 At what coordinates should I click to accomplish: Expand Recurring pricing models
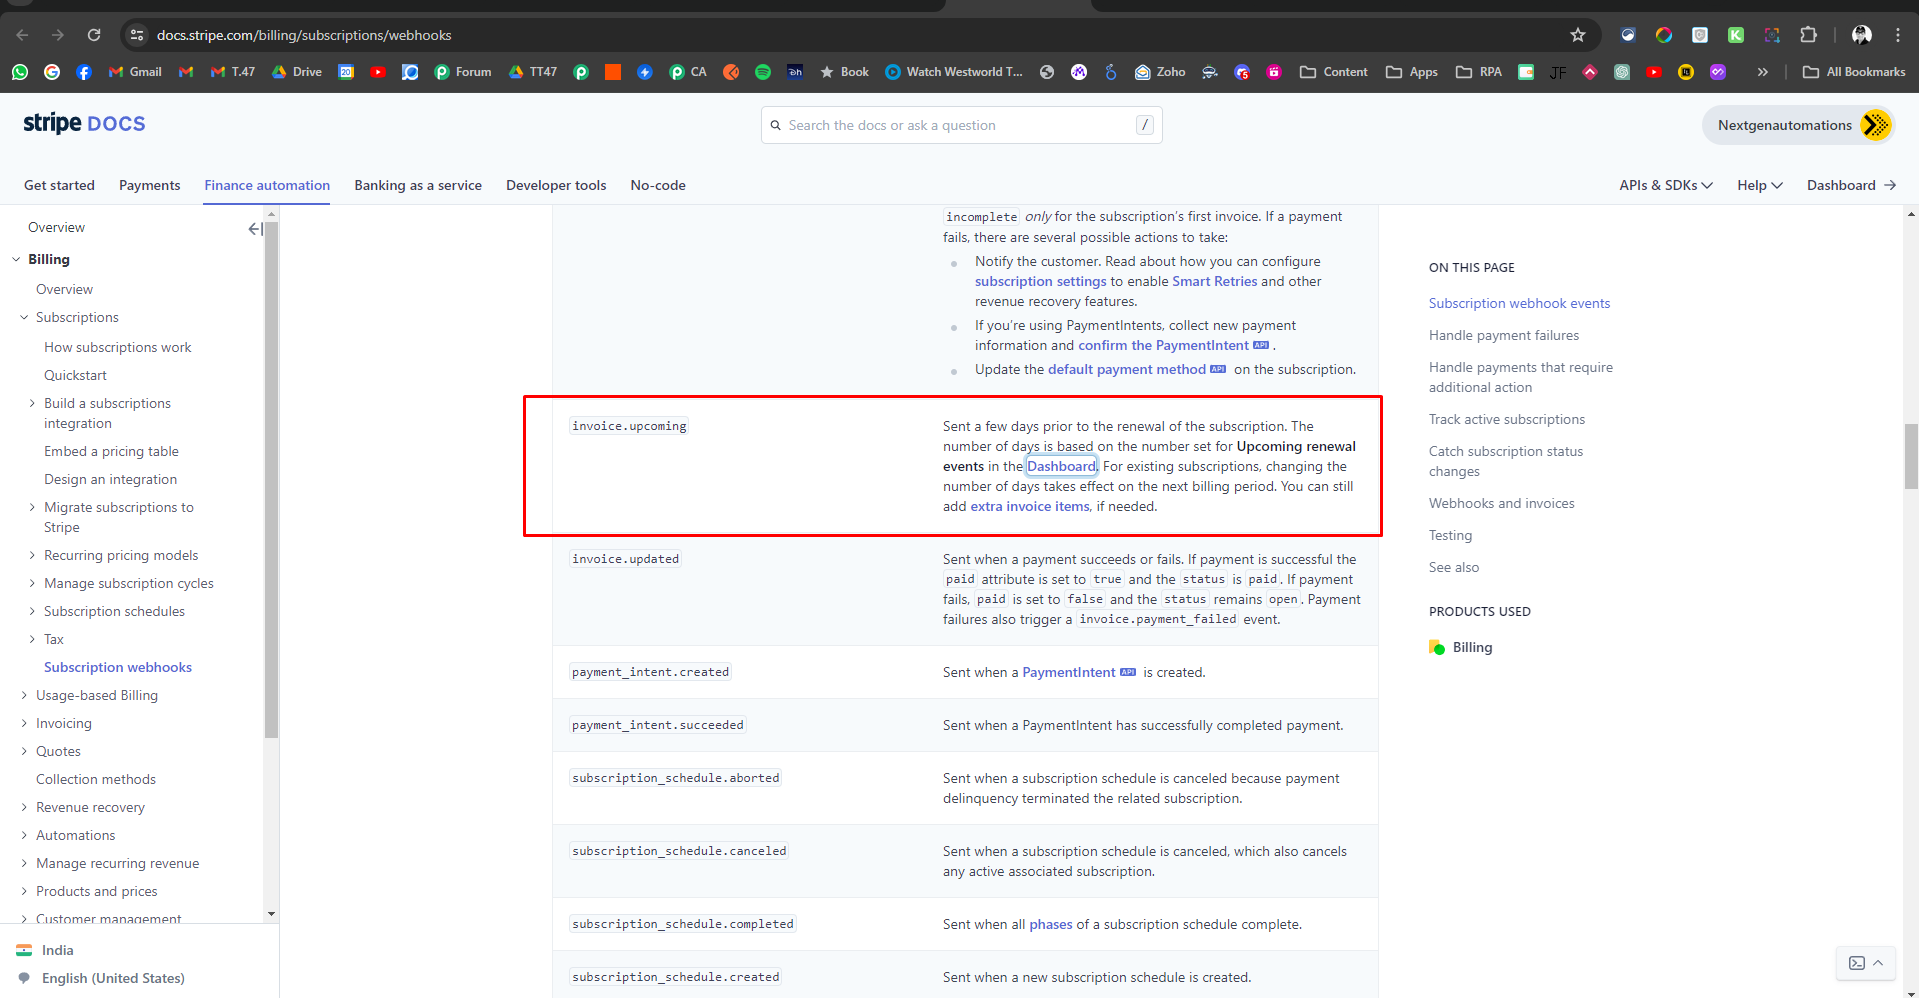pyautogui.click(x=32, y=555)
